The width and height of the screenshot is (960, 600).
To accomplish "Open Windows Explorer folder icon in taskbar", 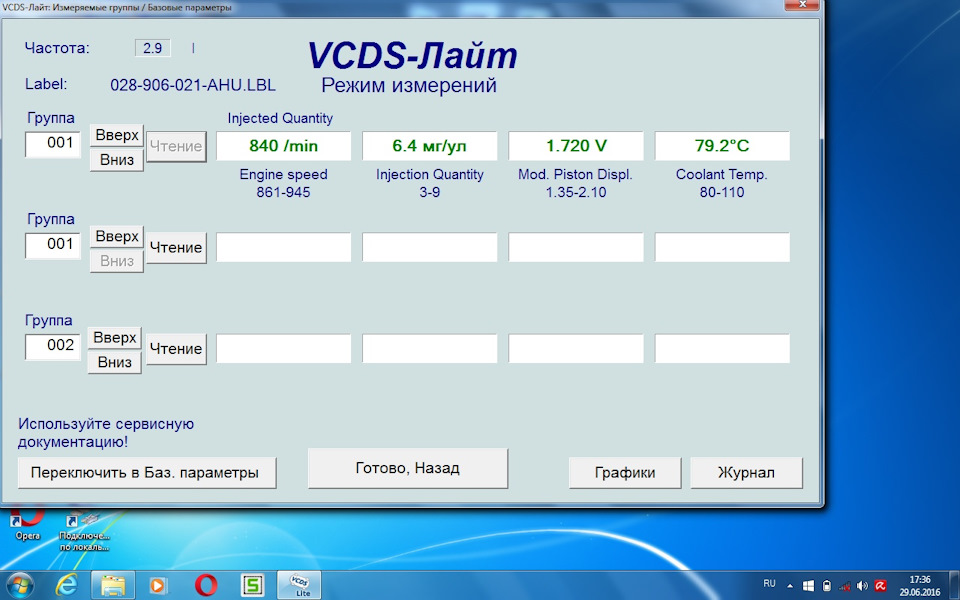I will pyautogui.click(x=113, y=585).
